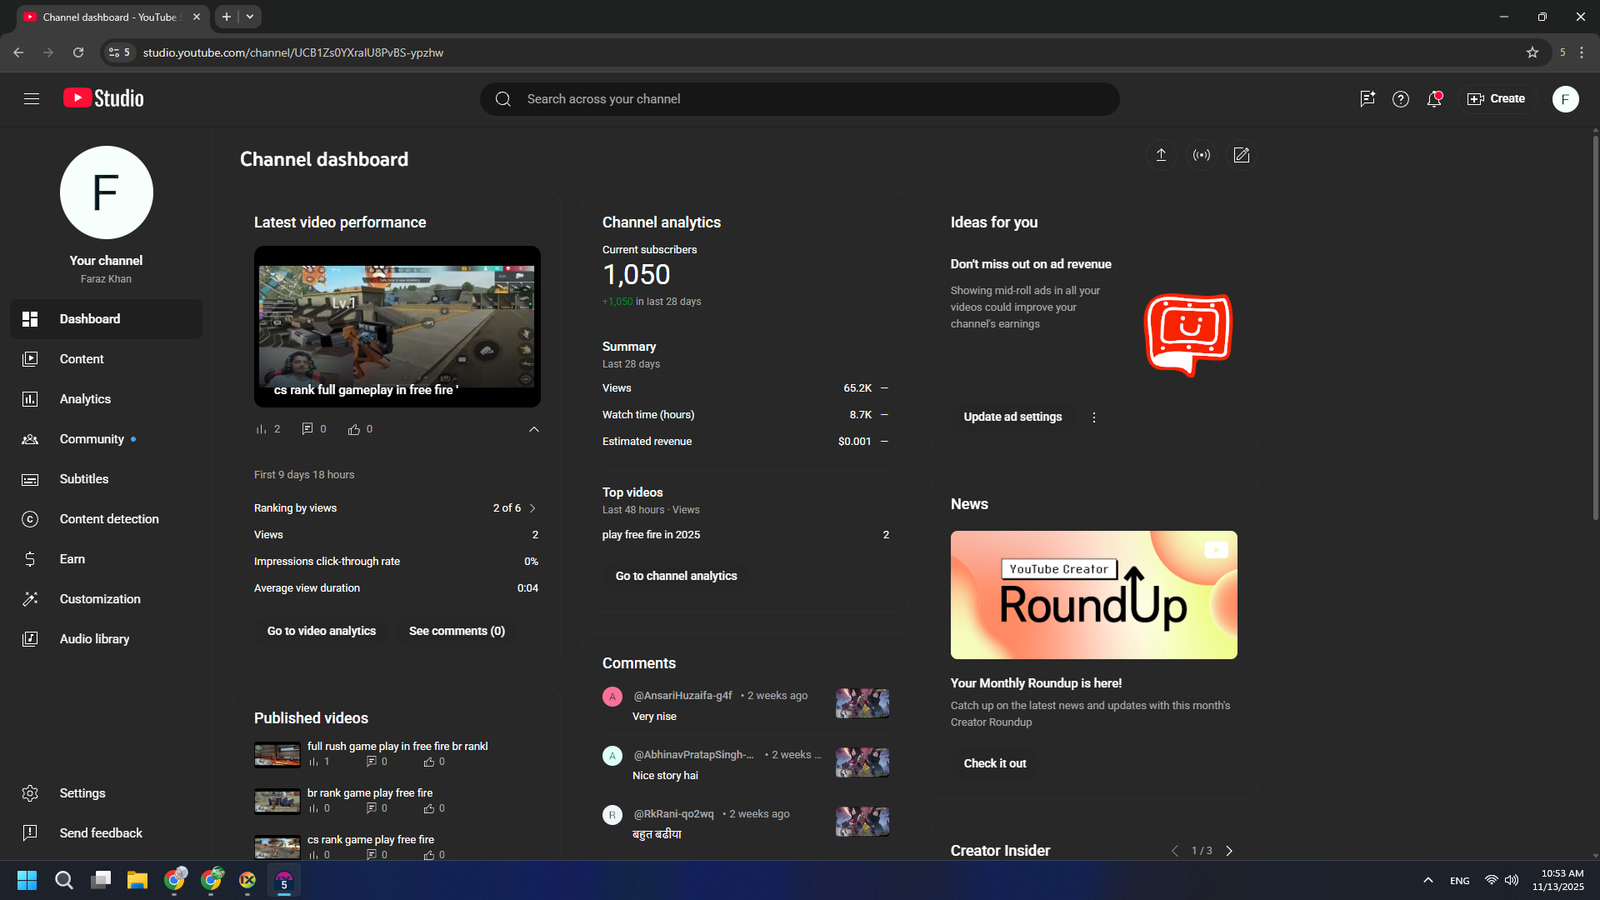This screenshot has height=900, width=1600.
Task: Open the notifications bell
Action: [x=1434, y=99]
